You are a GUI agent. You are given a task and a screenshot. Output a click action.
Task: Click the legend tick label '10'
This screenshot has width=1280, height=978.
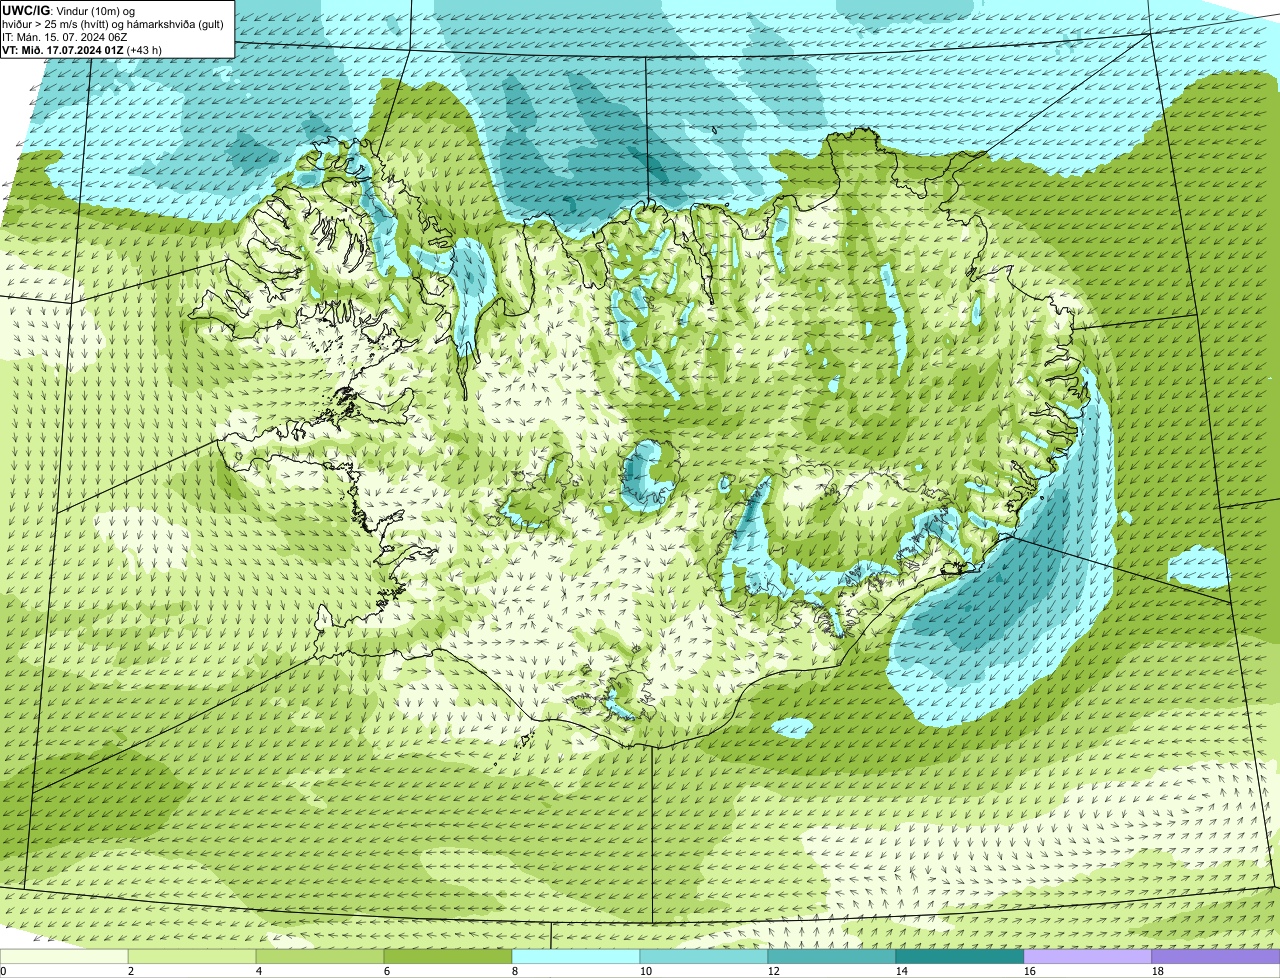(x=646, y=971)
